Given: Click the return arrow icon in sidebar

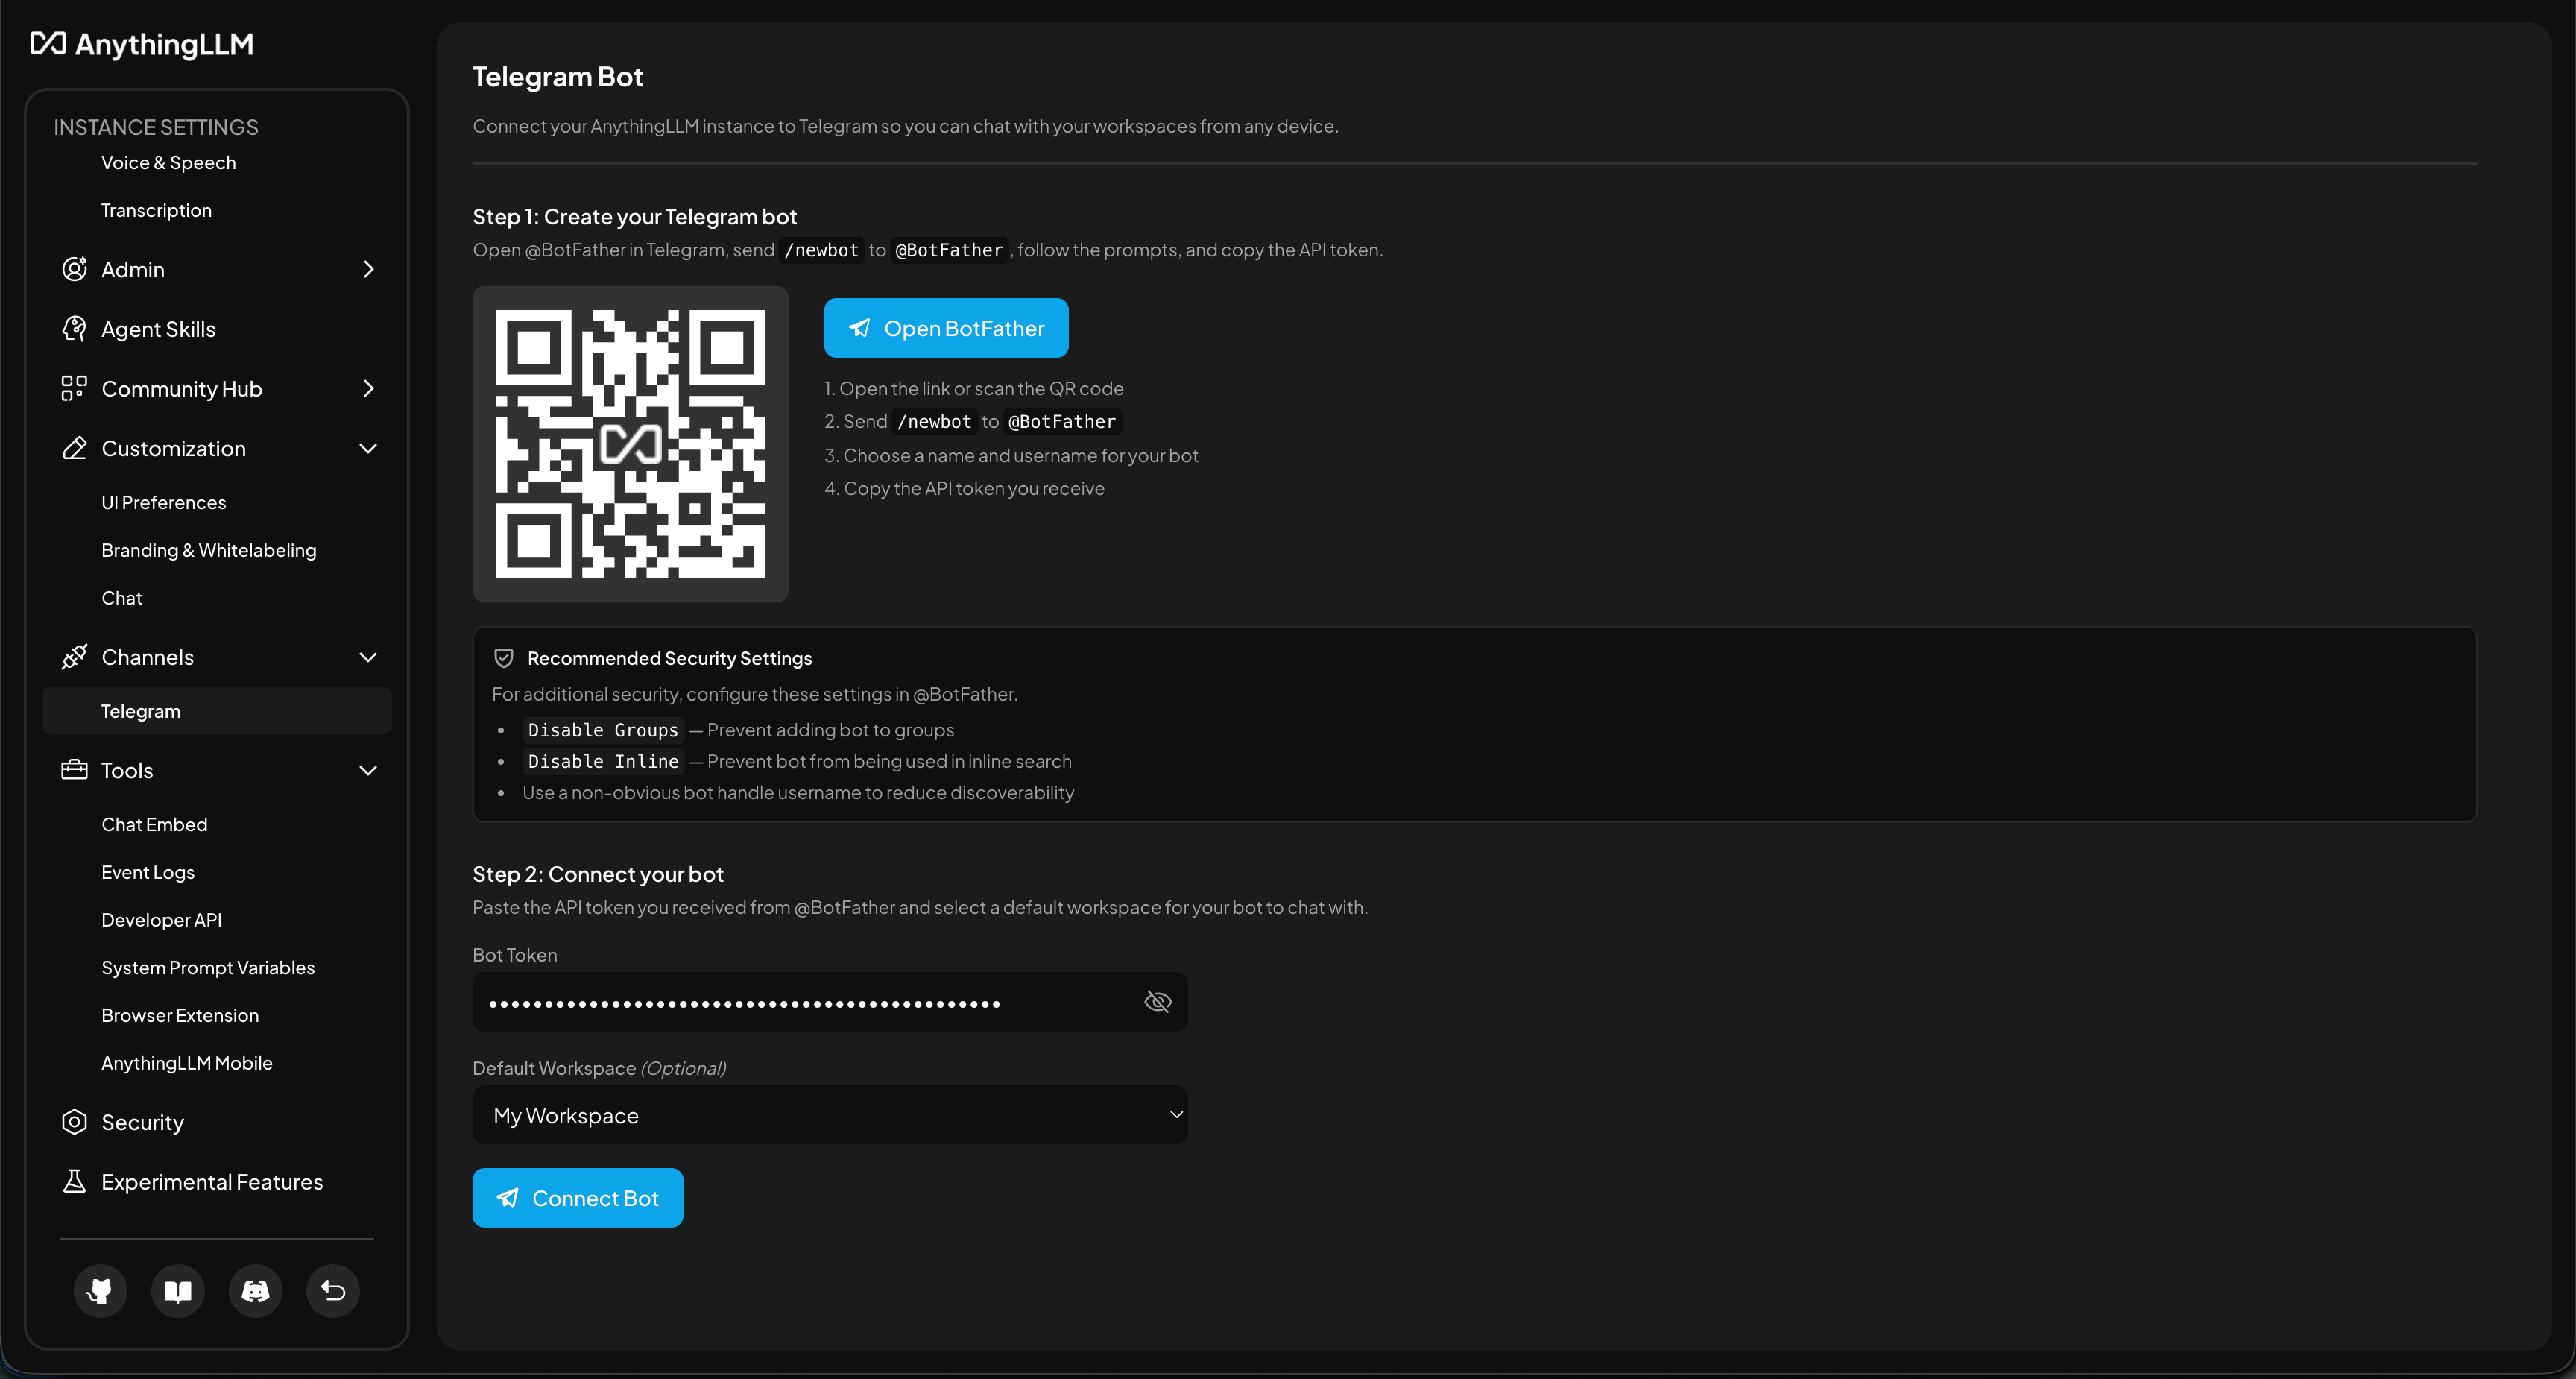Looking at the screenshot, I should 332,1291.
